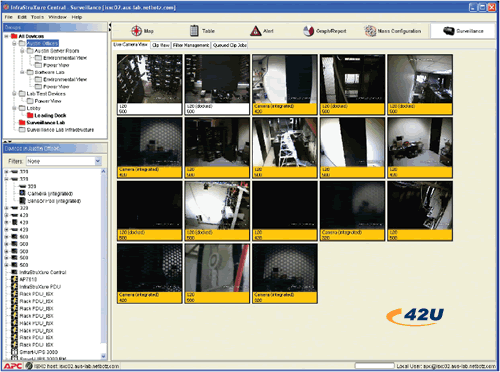Click the AP7810 power device icon
Viewport: 500px width, 372px height.
tap(15, 279)
